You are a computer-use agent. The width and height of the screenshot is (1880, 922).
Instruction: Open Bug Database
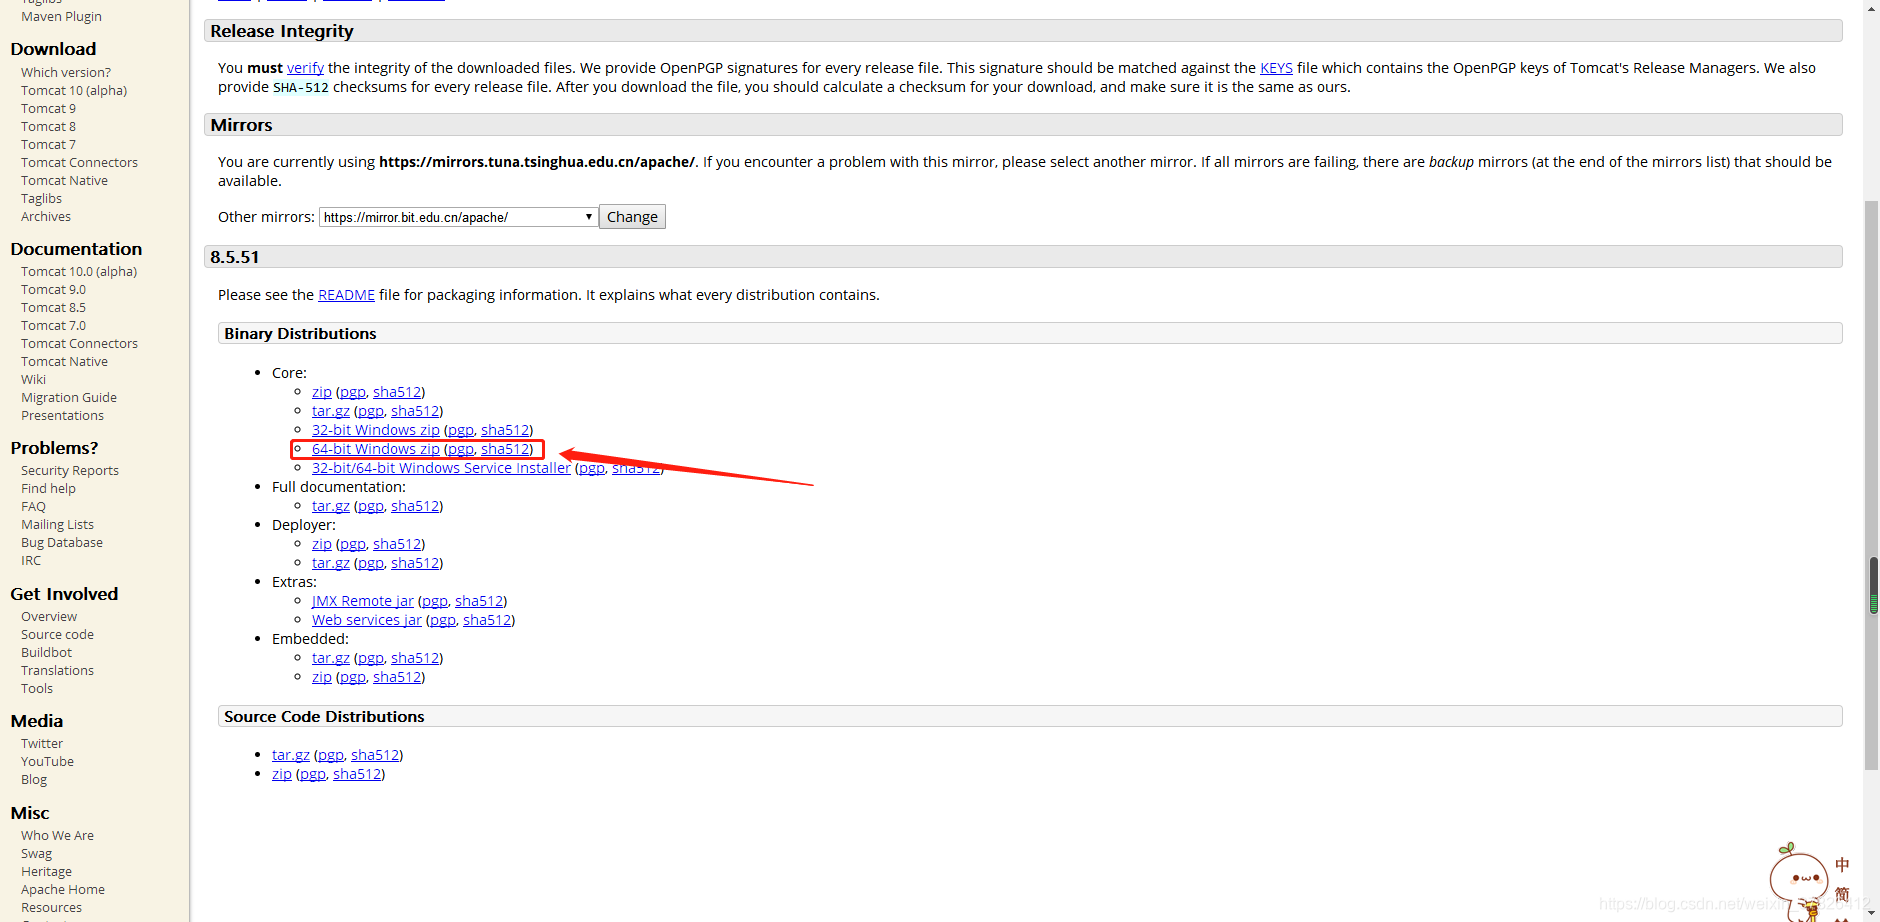click(62, 542)
